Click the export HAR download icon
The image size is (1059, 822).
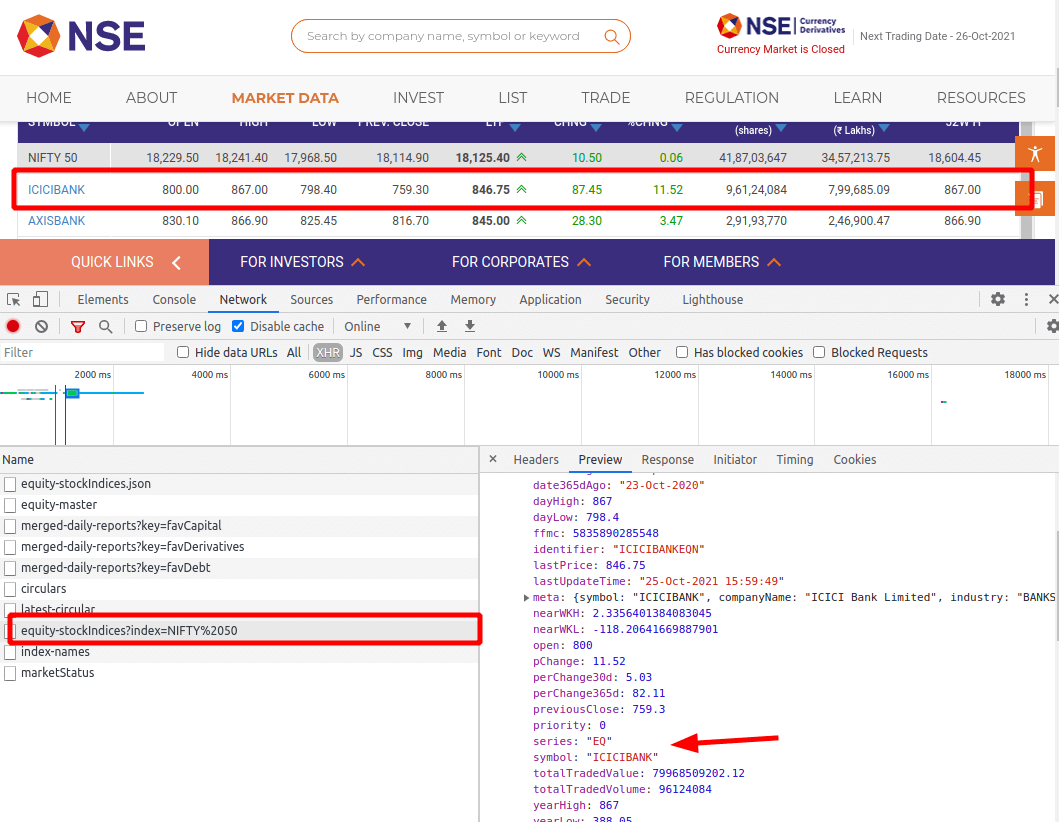pyautogui.click(x=470, y=326)
